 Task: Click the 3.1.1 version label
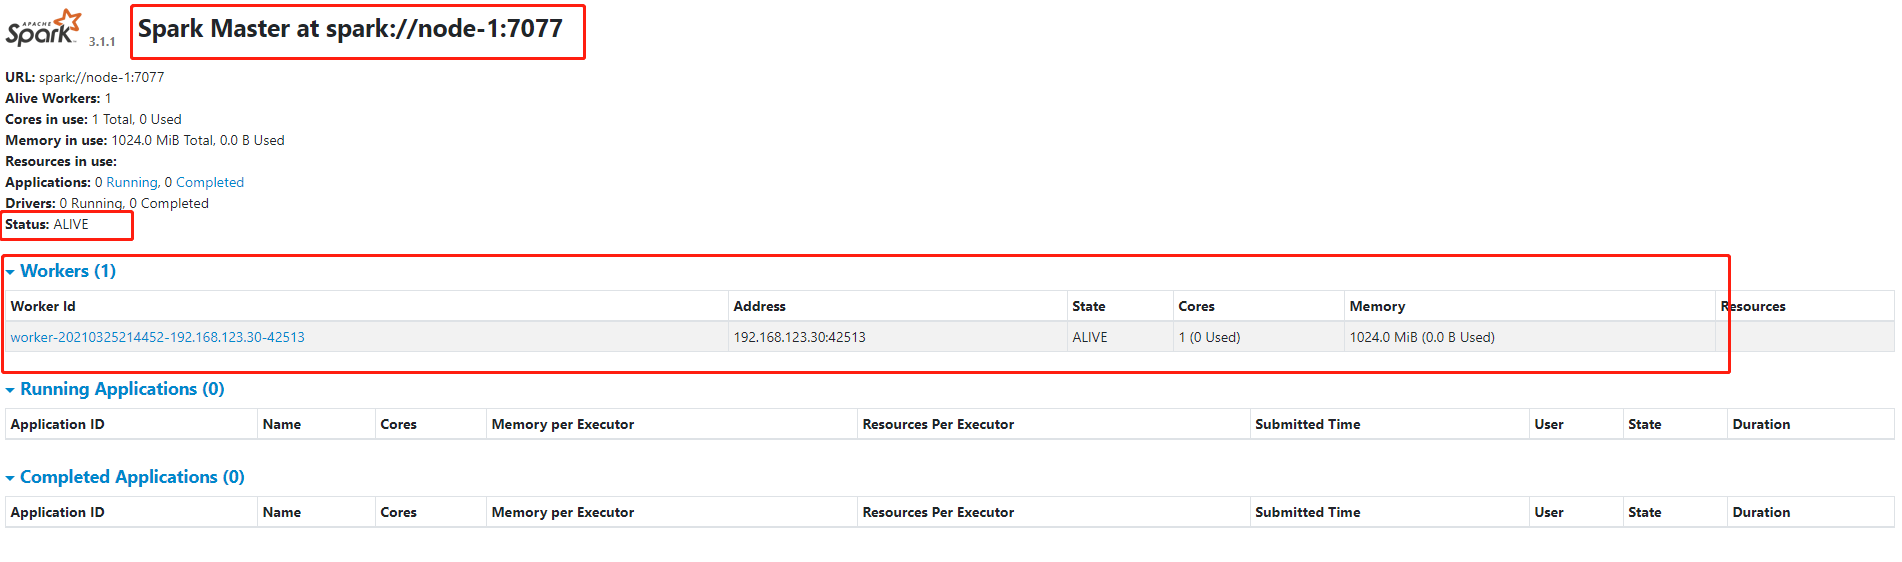102,42
